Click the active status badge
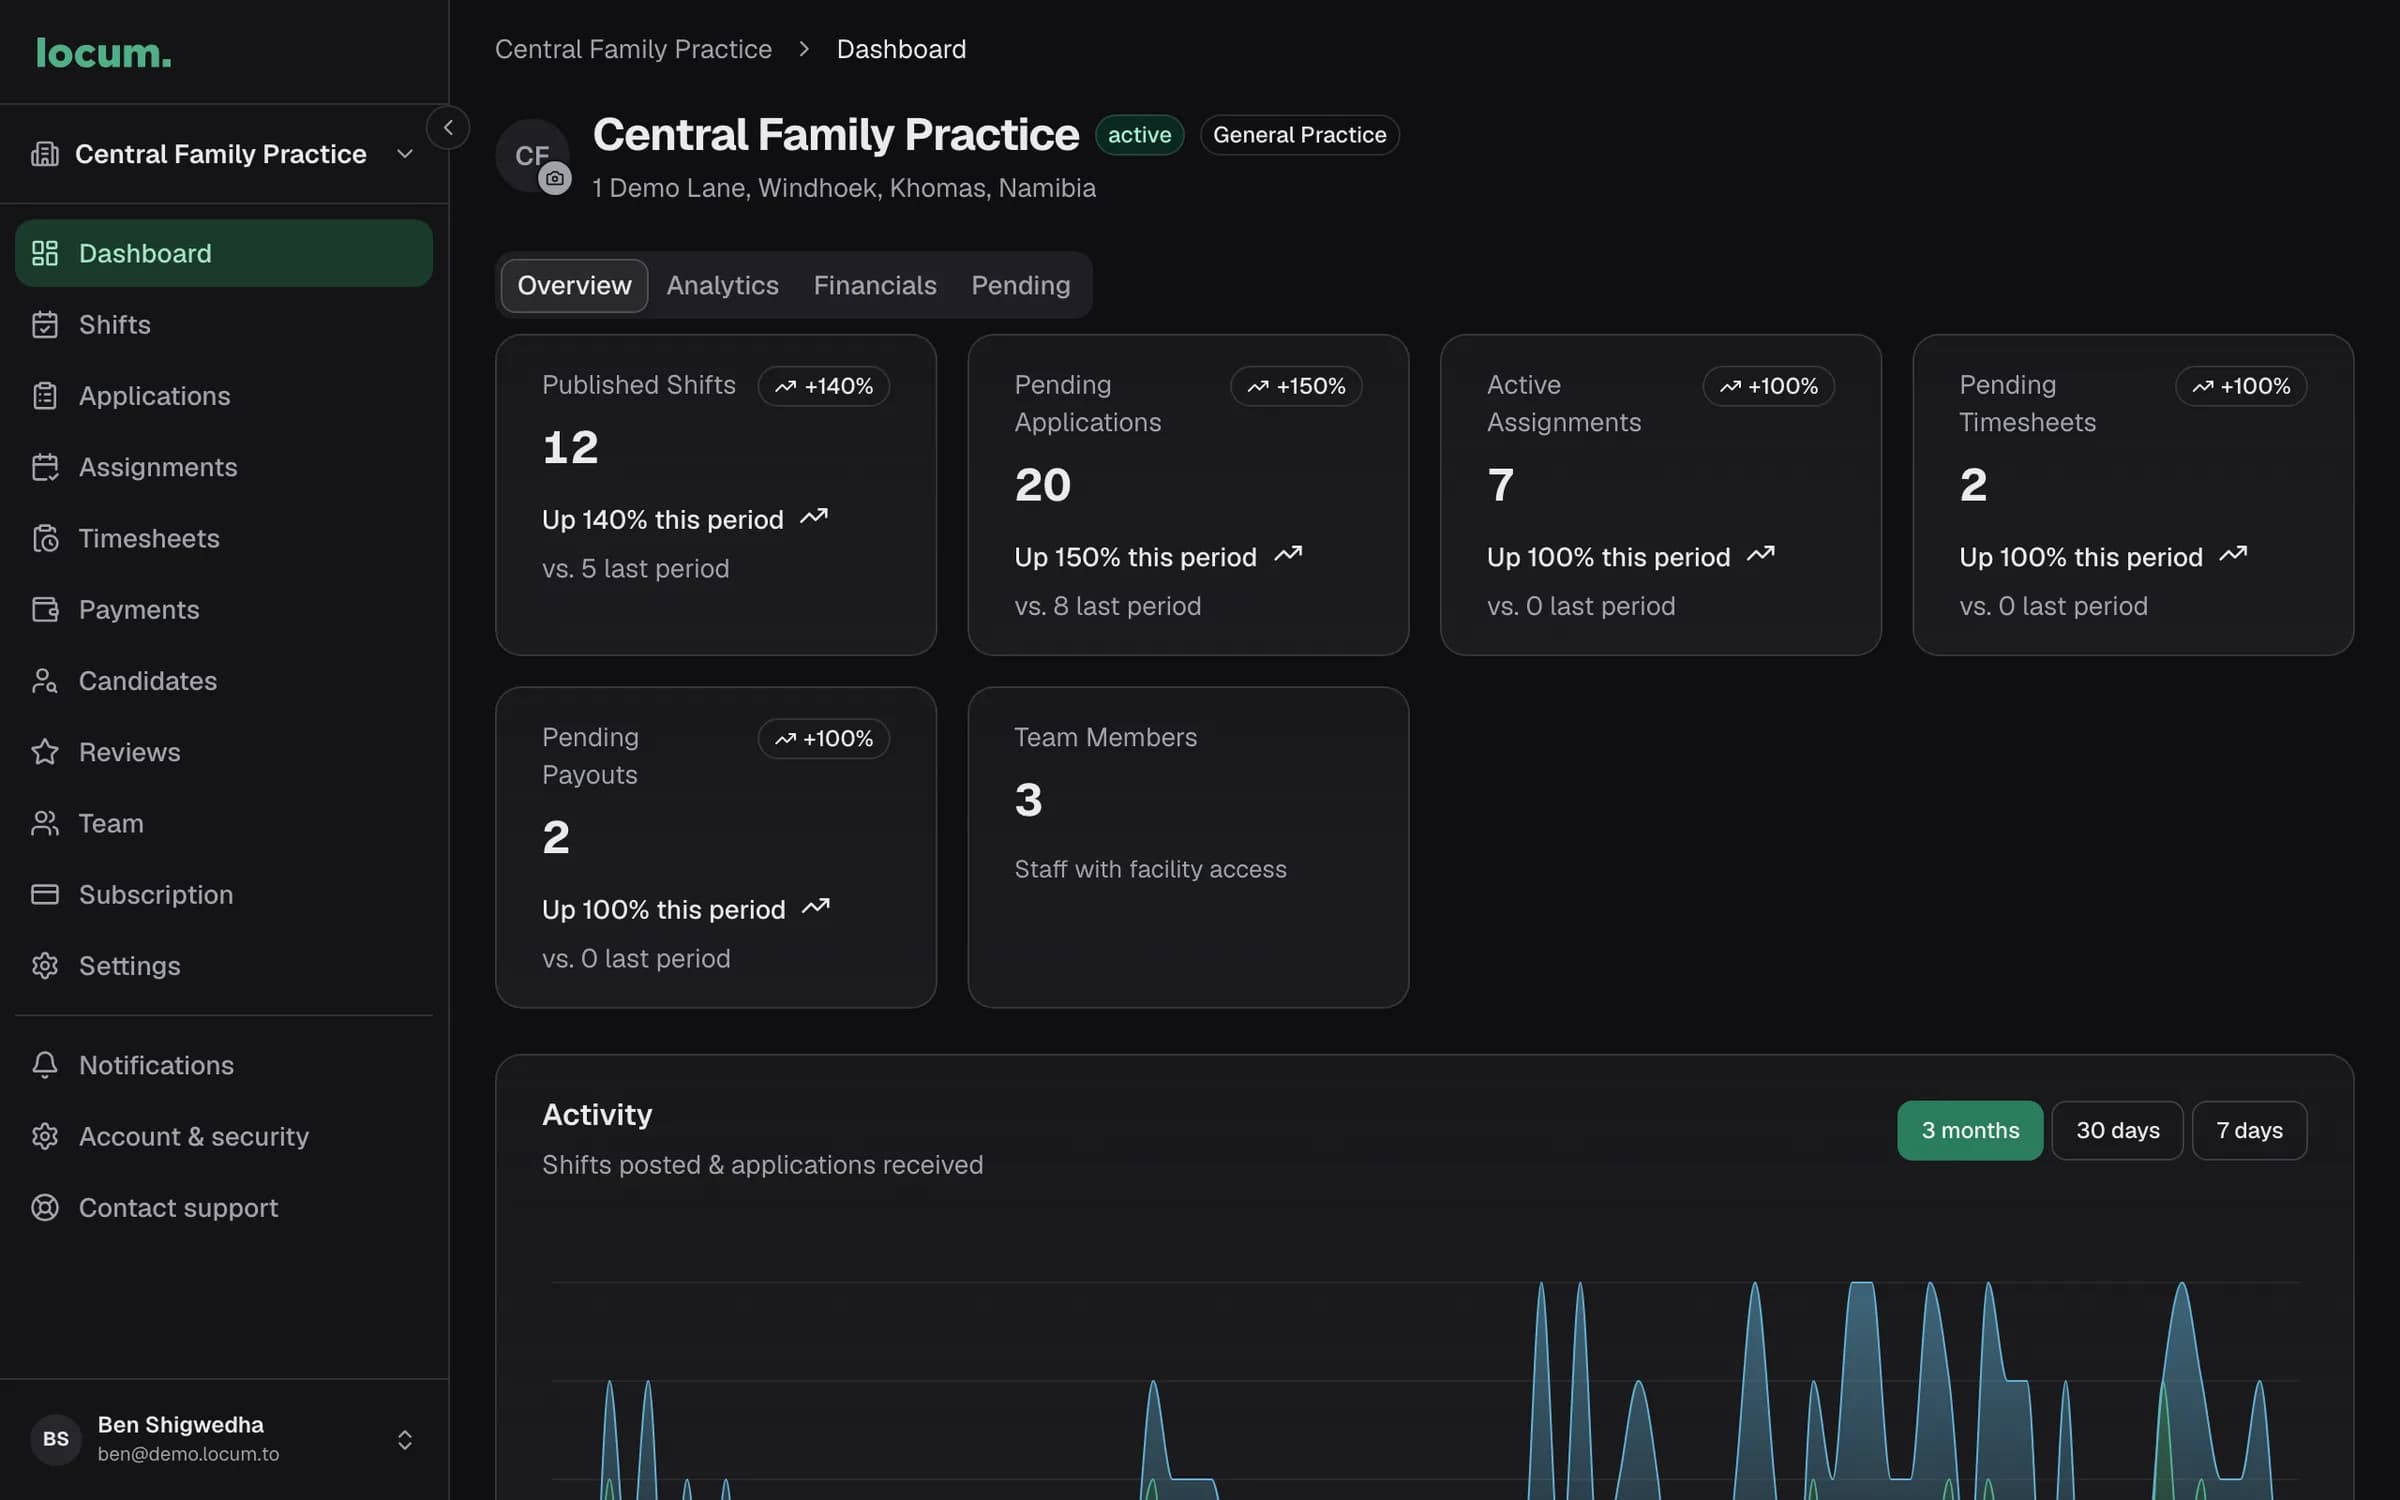Screen dimensions: 2400x1500 (1139, 135)
